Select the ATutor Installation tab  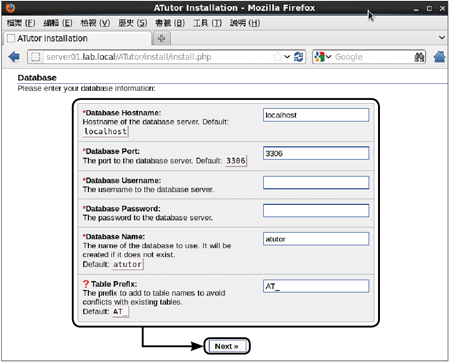pyautogui.click(x=77, y=38)
